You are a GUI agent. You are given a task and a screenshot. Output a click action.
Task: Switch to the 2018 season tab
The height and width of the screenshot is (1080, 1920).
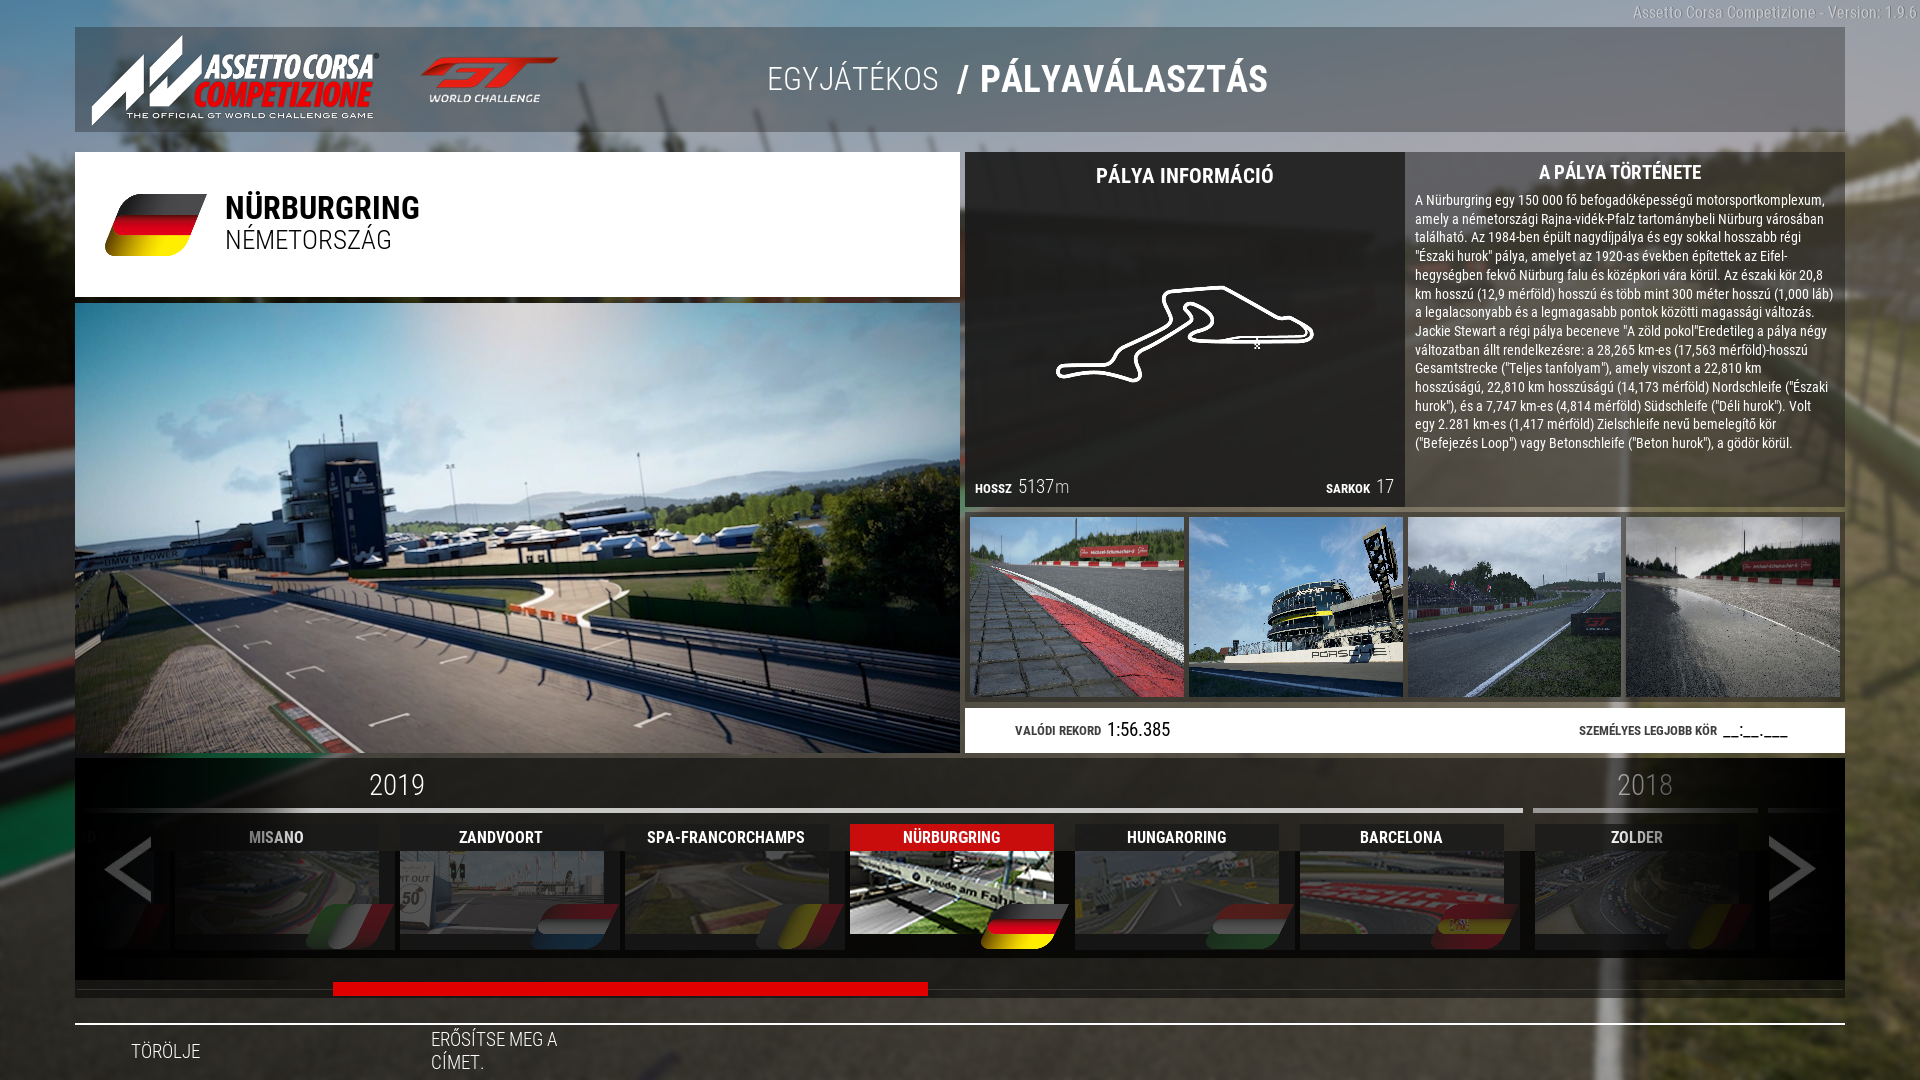tap(1644, 786)
